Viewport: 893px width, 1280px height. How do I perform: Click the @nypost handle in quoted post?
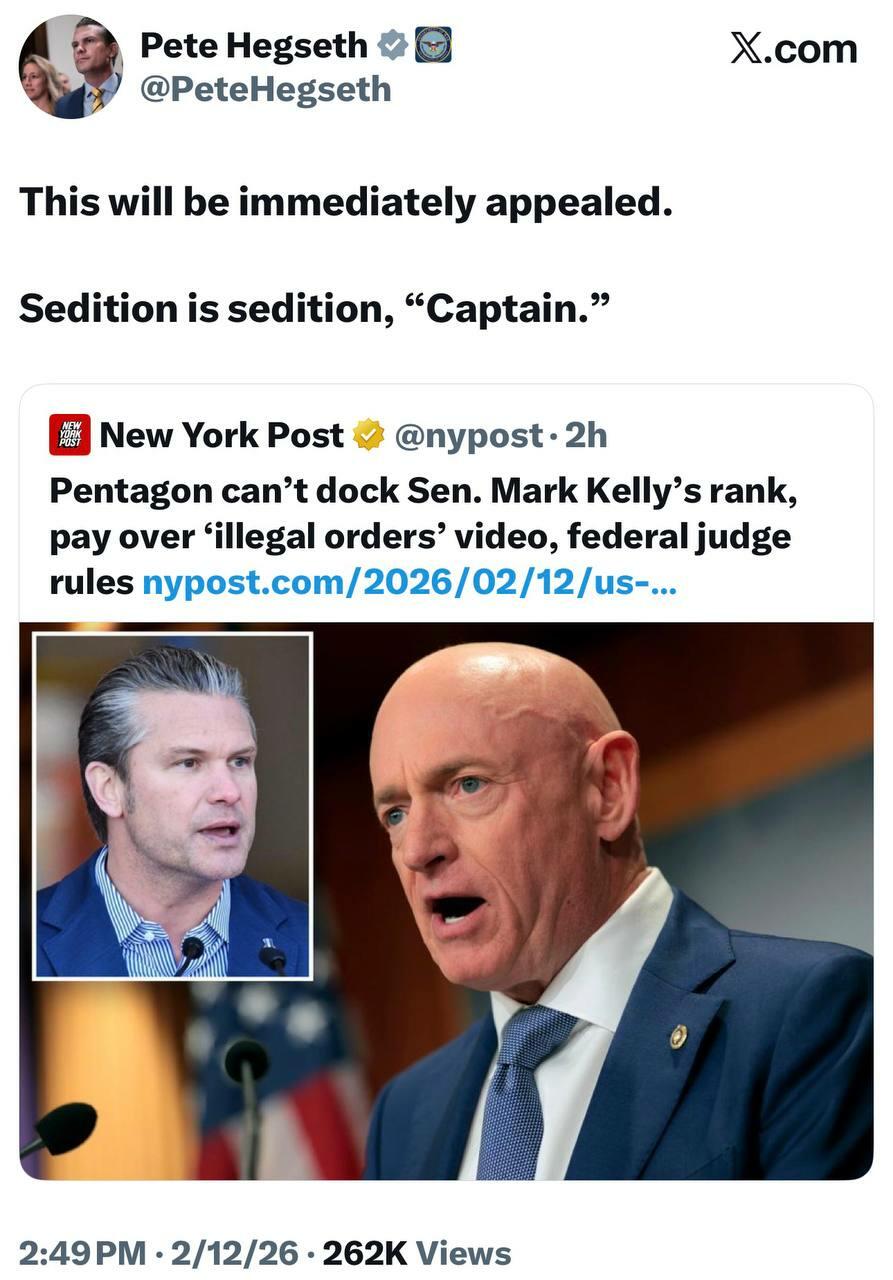(x=468, y=435)
